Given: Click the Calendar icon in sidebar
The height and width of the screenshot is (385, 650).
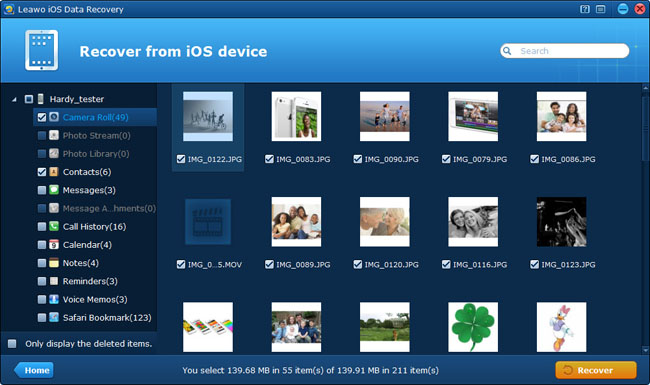Looking at the screenshot, I should coord(54,245).
